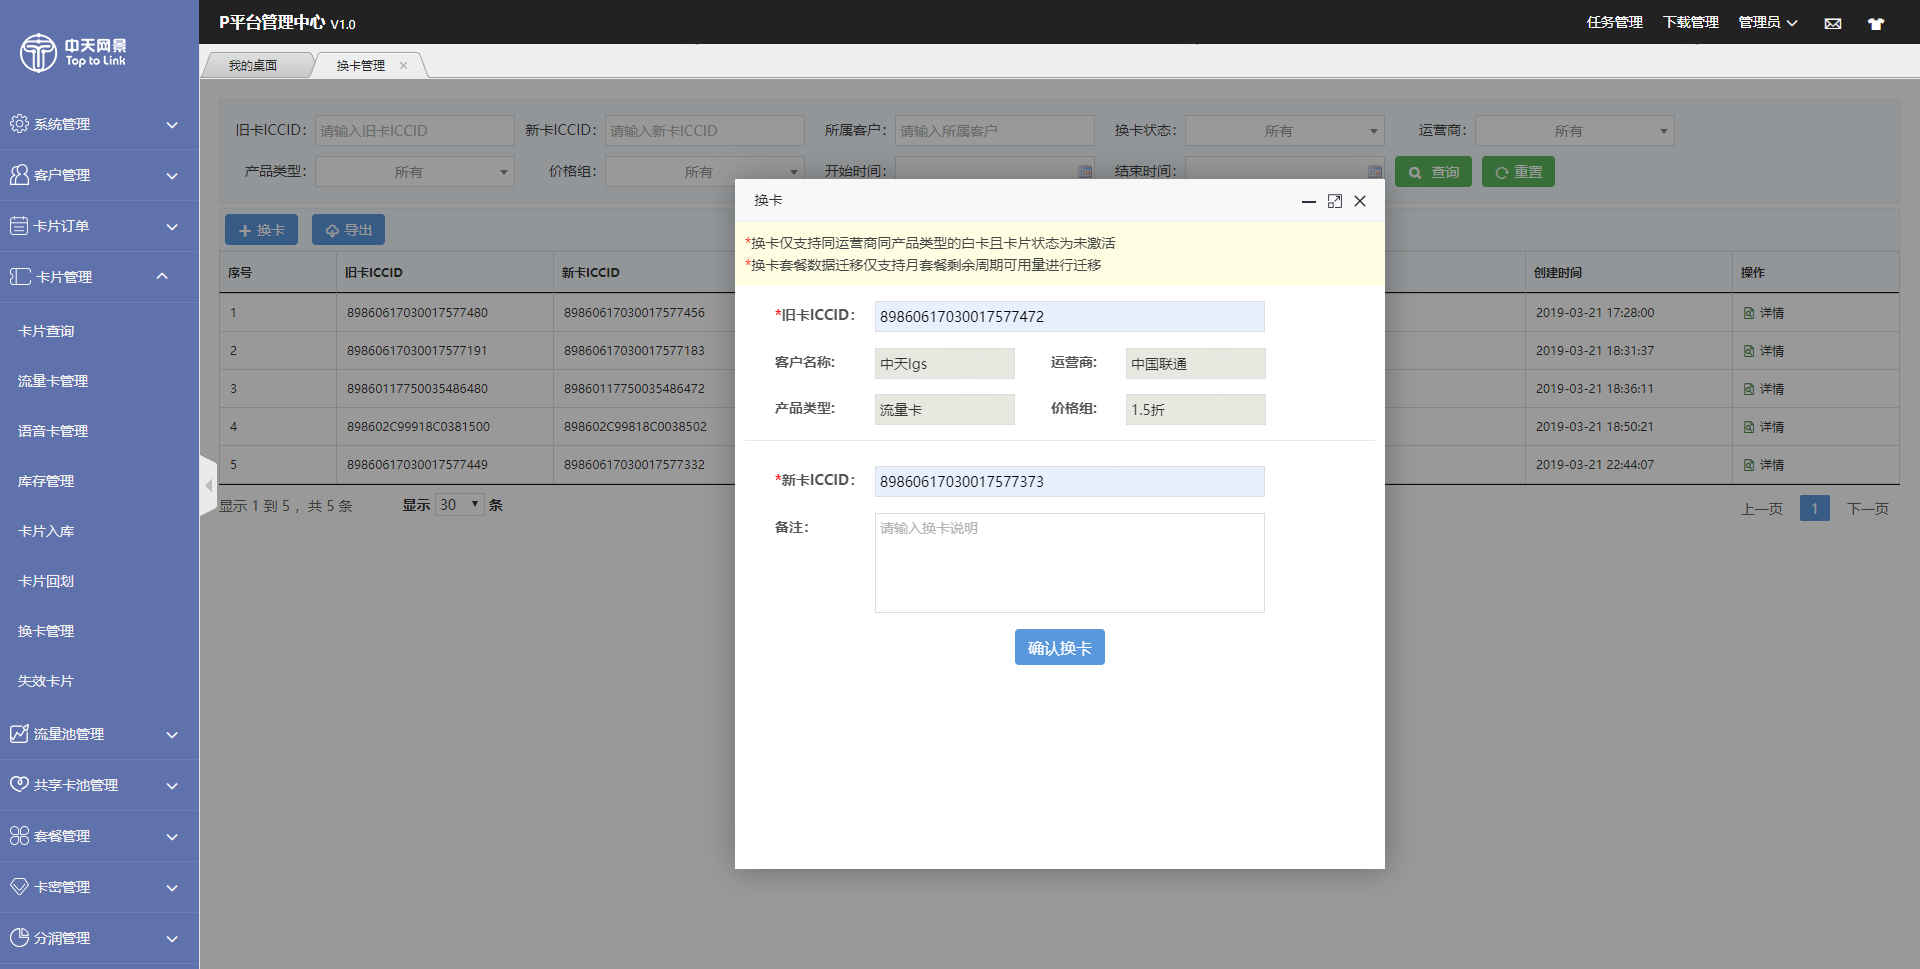Open the 结束时间 calendar picker icon
Viewport: 1920px width, 969px height.
1375,172
